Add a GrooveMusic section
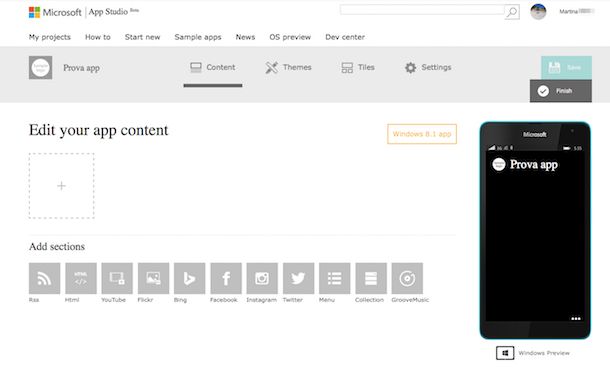Image resolution: width=610 pixels, height=378 pixels. 407,278
